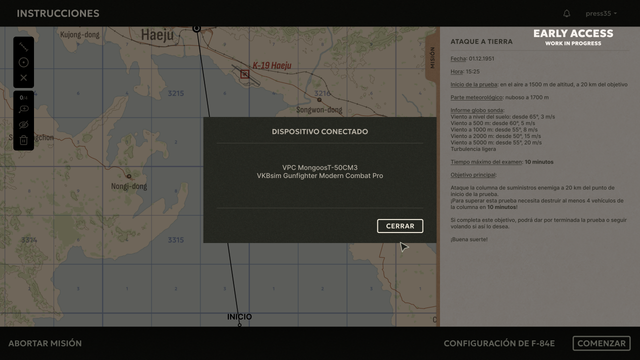This screenshot has width=640, height=360.
Task: Click the trash delete markers icon
Action: click(x=23, y=140)
